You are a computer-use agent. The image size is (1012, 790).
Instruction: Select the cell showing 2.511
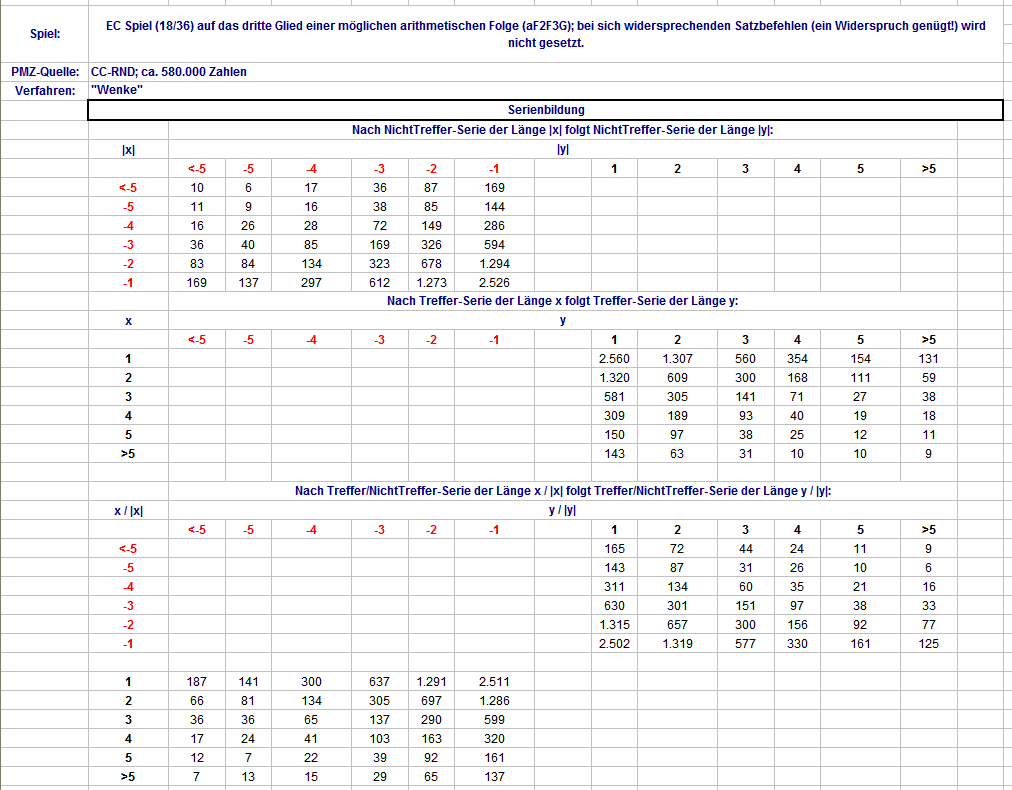pyautogui.click(x=494, y=682)
